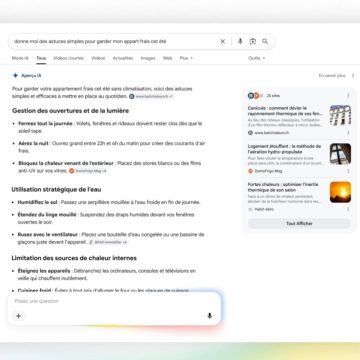Open the DomoFrigo Mag citation chip after anti-UV tip
The image size is (360, 360).
pos(88,171)
